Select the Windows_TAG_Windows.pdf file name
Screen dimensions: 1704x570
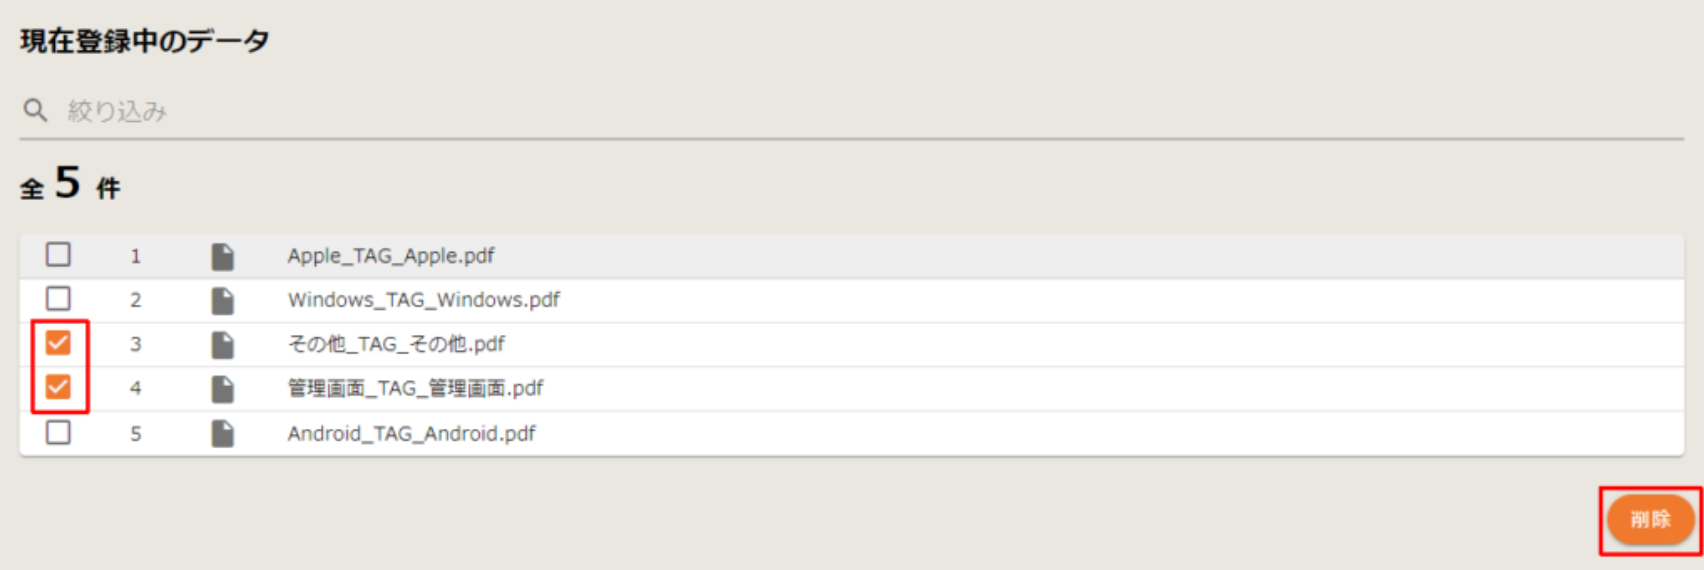(x=424, y=300)
